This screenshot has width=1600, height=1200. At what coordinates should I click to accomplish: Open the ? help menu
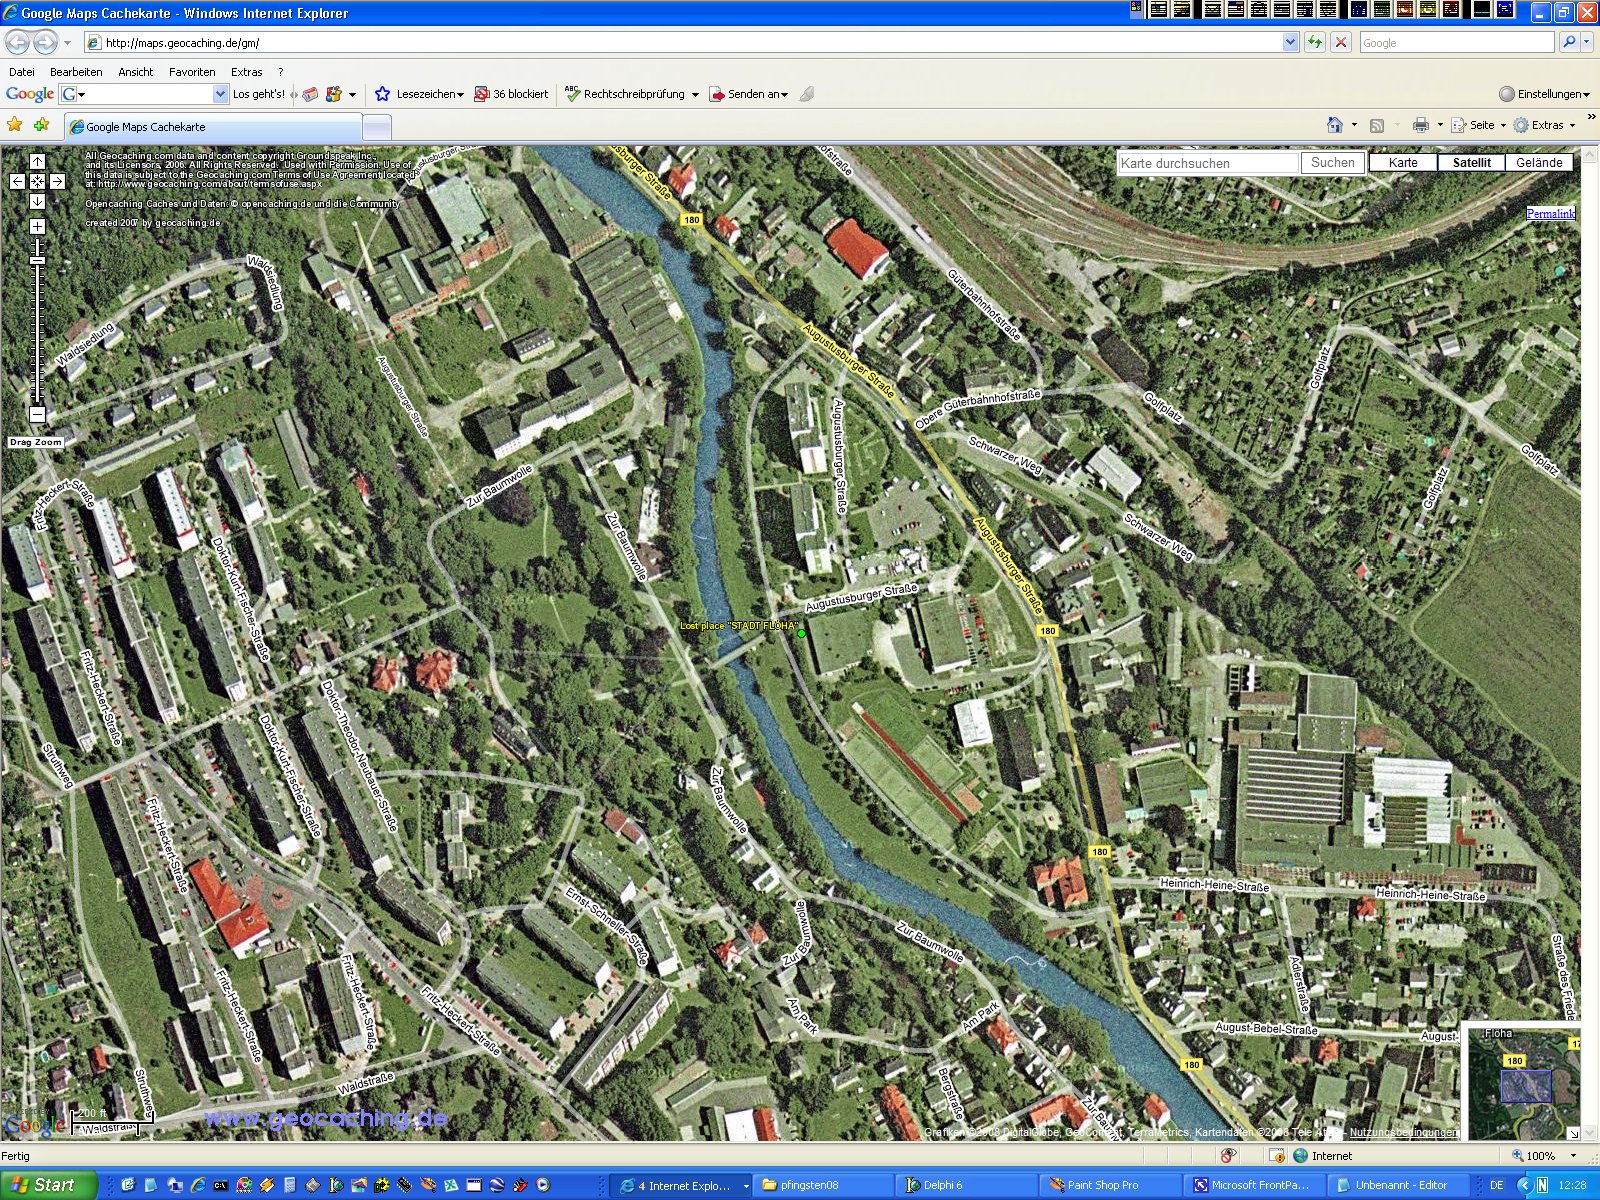pos(281,72)
